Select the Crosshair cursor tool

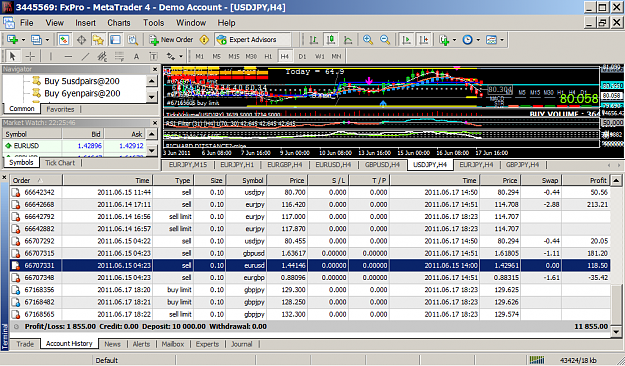click(x=30, y=56)
